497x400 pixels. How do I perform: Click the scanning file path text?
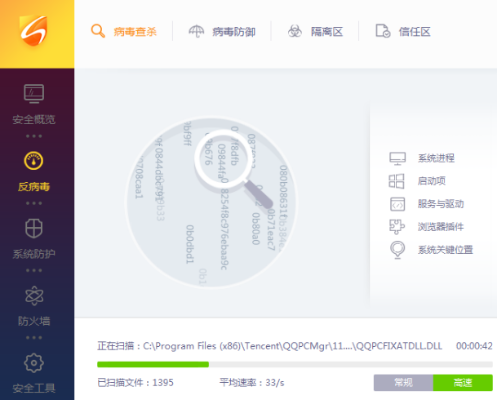click(269, 346)
